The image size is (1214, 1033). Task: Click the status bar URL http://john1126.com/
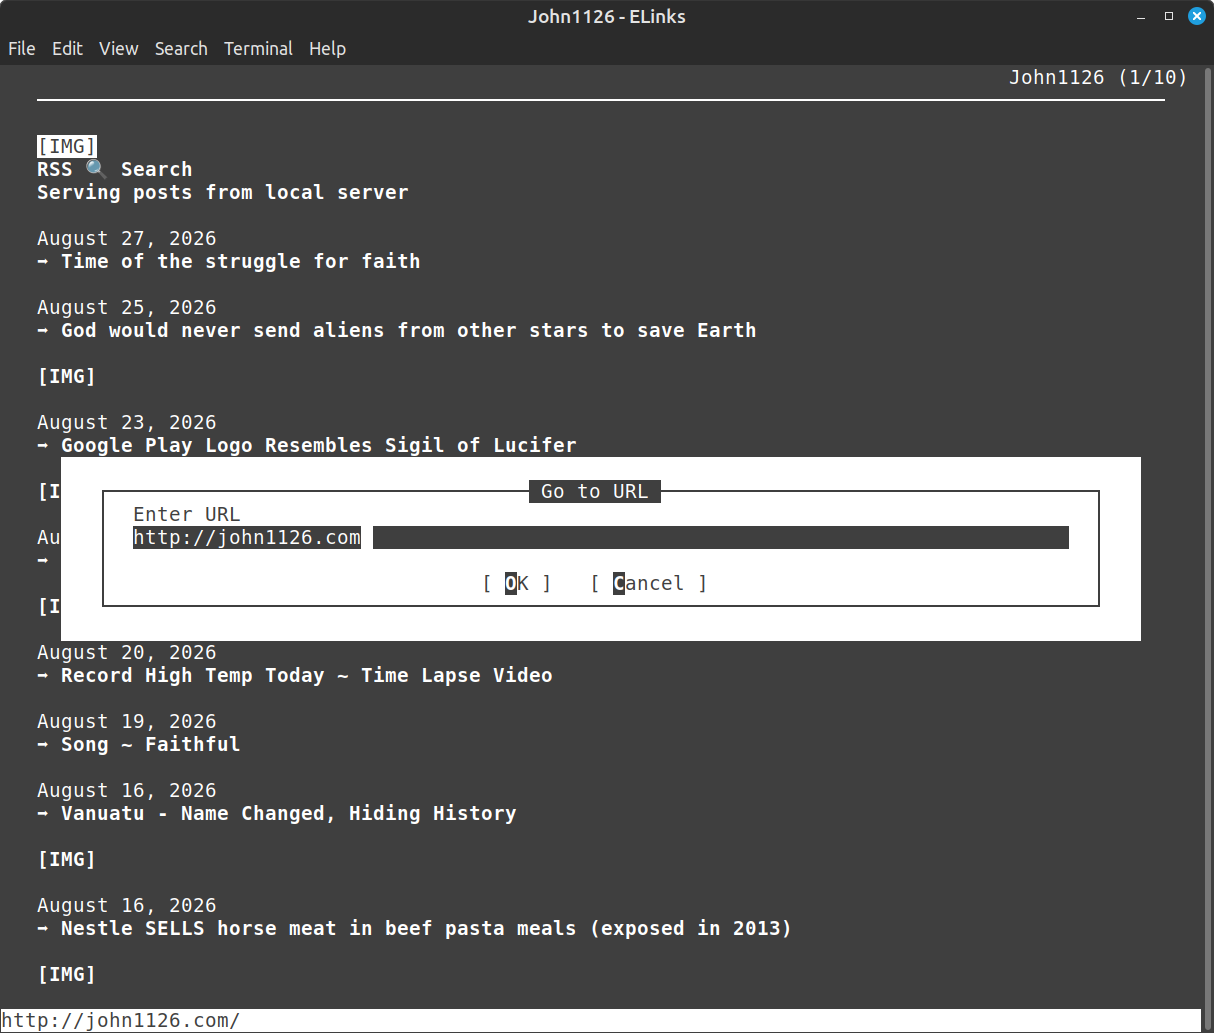(x=120, y=1021)
